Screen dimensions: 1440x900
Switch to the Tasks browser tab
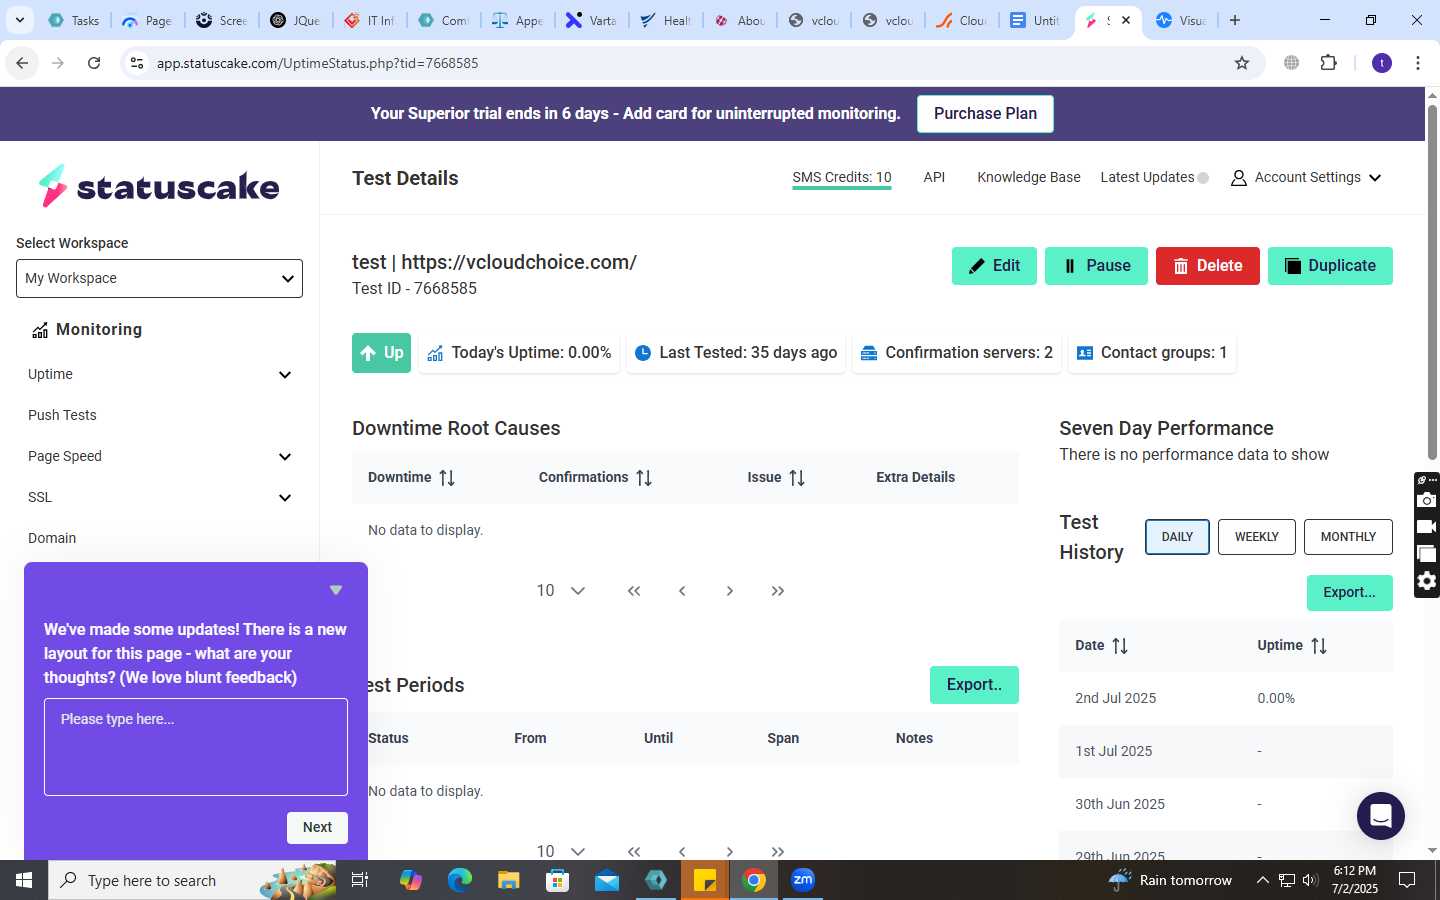(x=74, y=20)
